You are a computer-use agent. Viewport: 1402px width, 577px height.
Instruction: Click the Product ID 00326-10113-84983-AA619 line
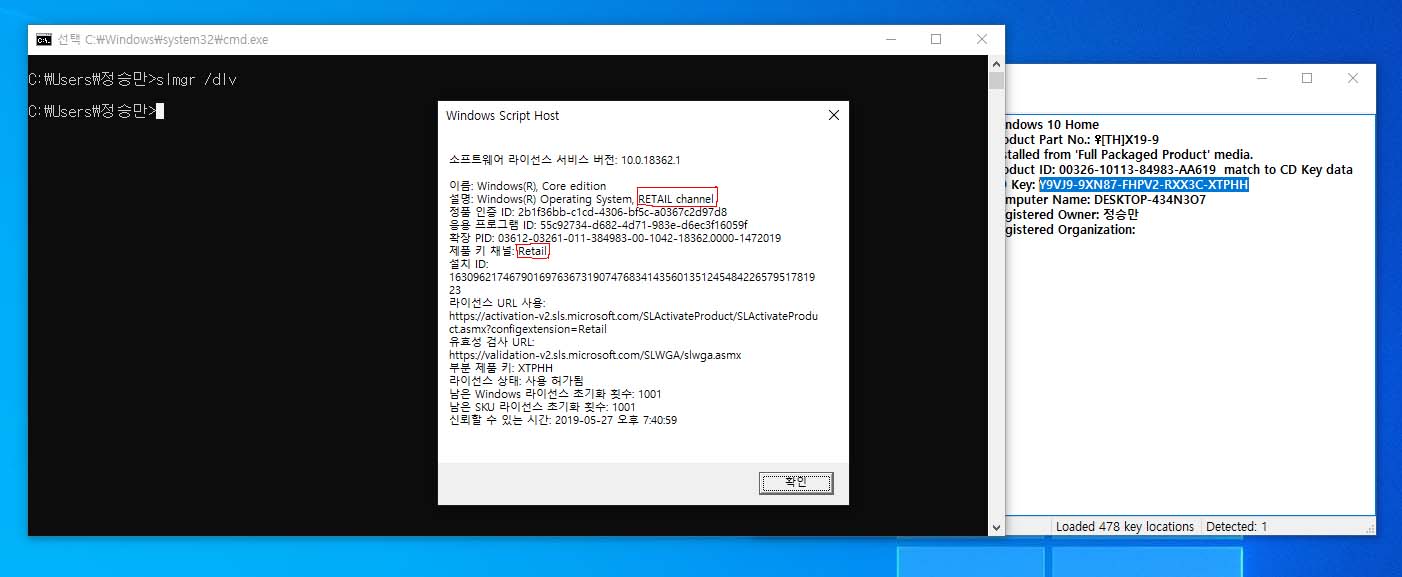click(x=1179, y=170)
